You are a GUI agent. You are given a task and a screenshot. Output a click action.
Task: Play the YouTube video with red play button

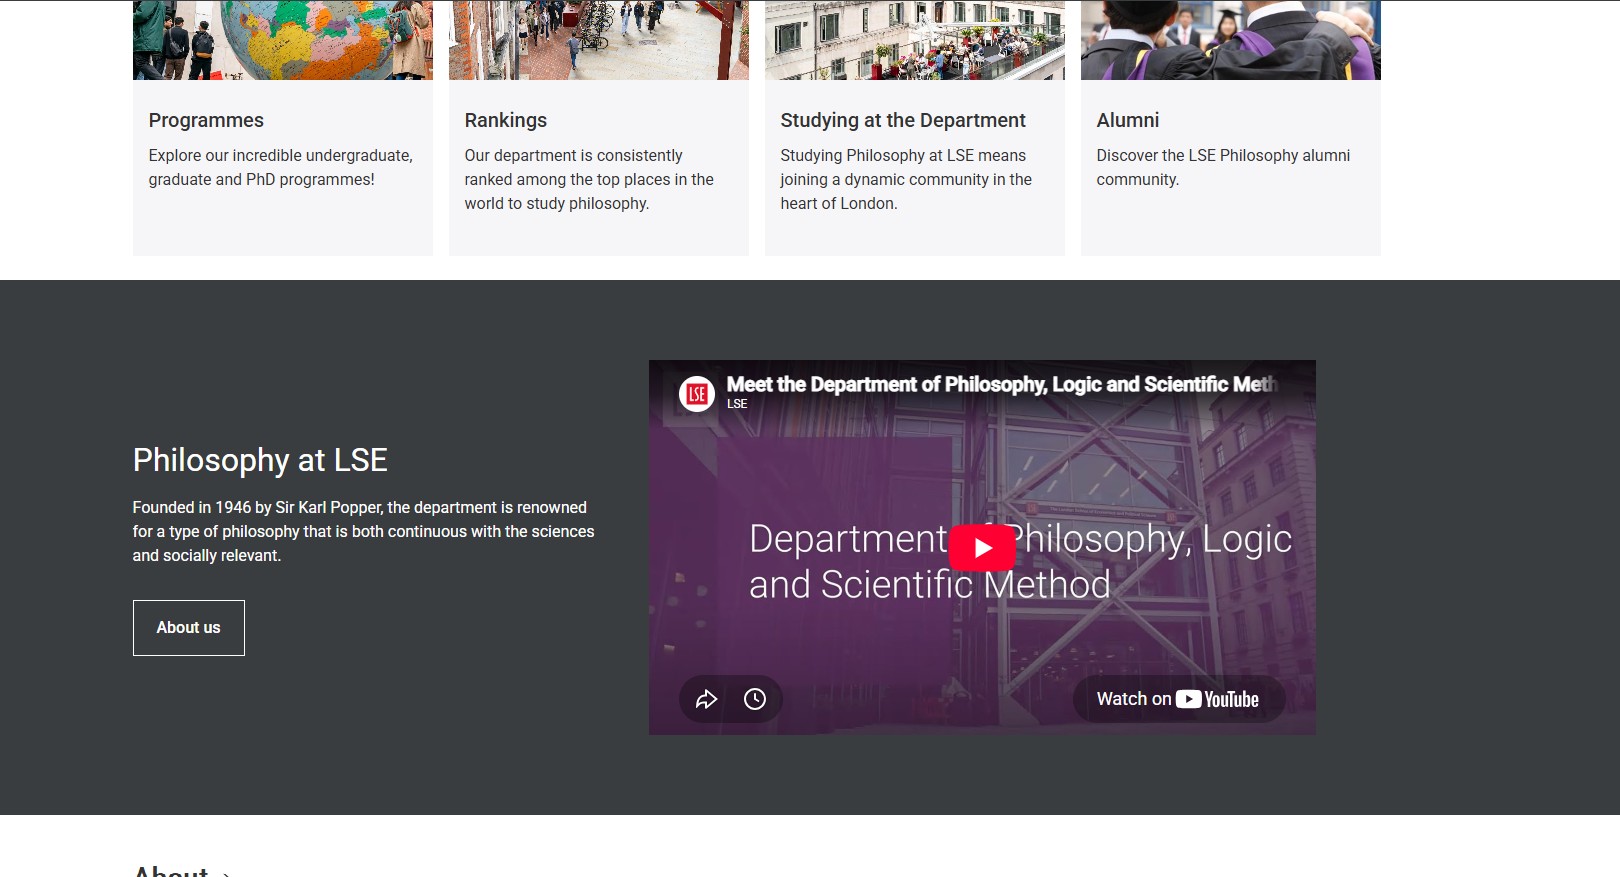(x=982, y=547)
